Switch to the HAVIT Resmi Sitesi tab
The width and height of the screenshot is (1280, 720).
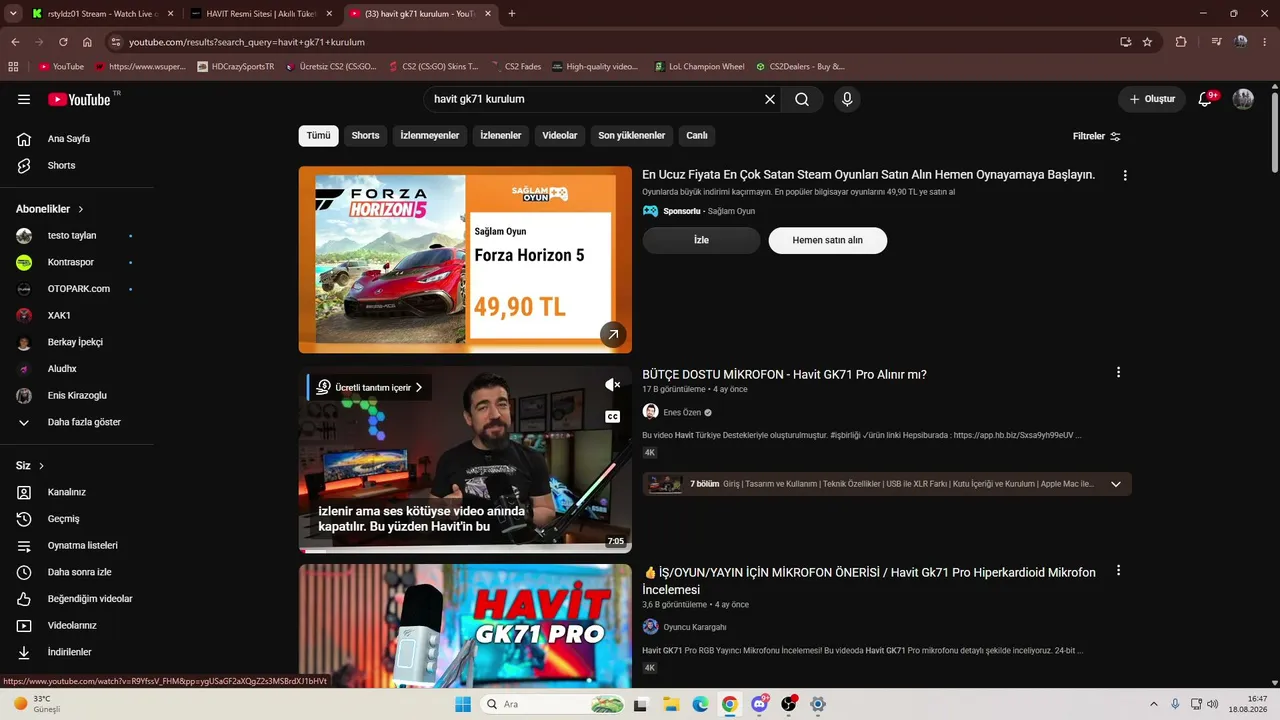coord(262,14)
